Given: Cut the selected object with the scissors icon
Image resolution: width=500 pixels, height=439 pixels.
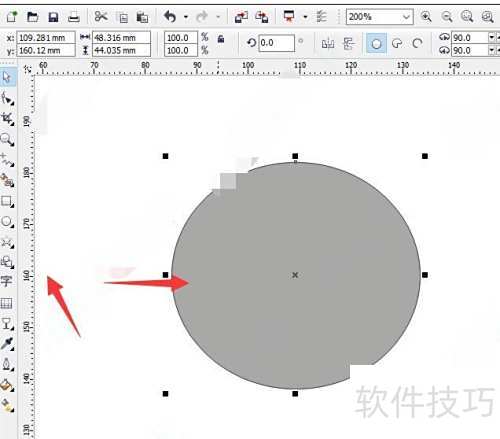Looking at the screenshot, I should [x=101, y=16].
